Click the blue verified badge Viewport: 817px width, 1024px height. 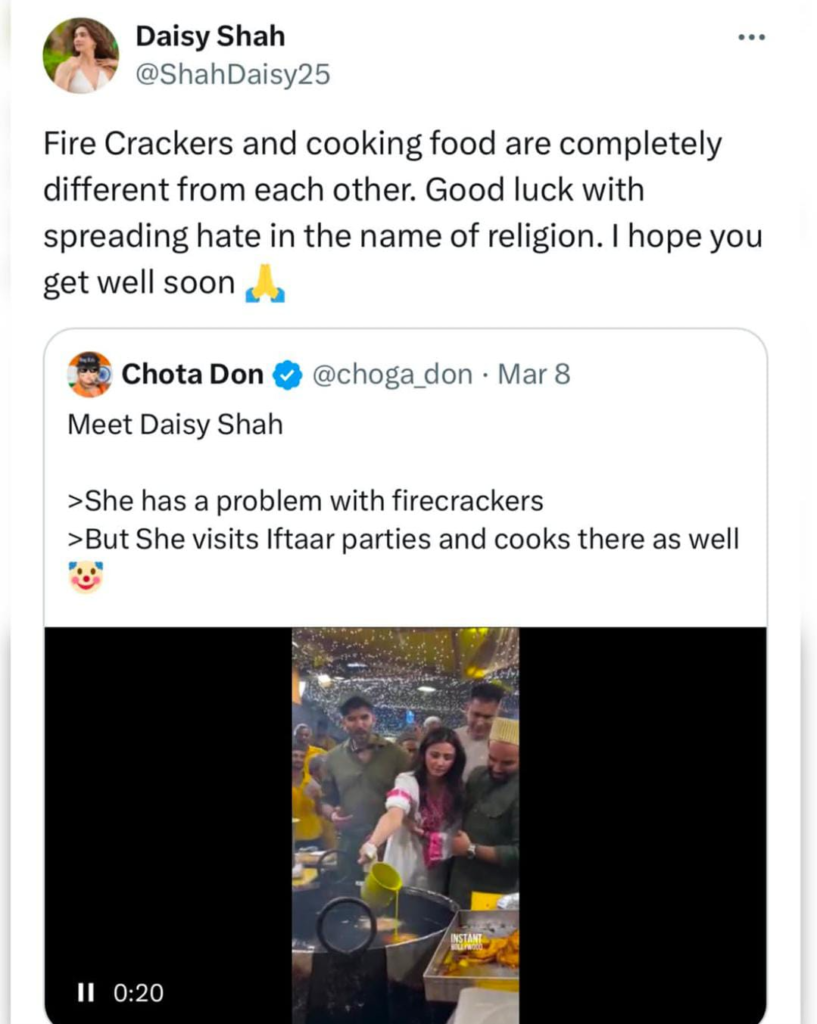point(288,376)
